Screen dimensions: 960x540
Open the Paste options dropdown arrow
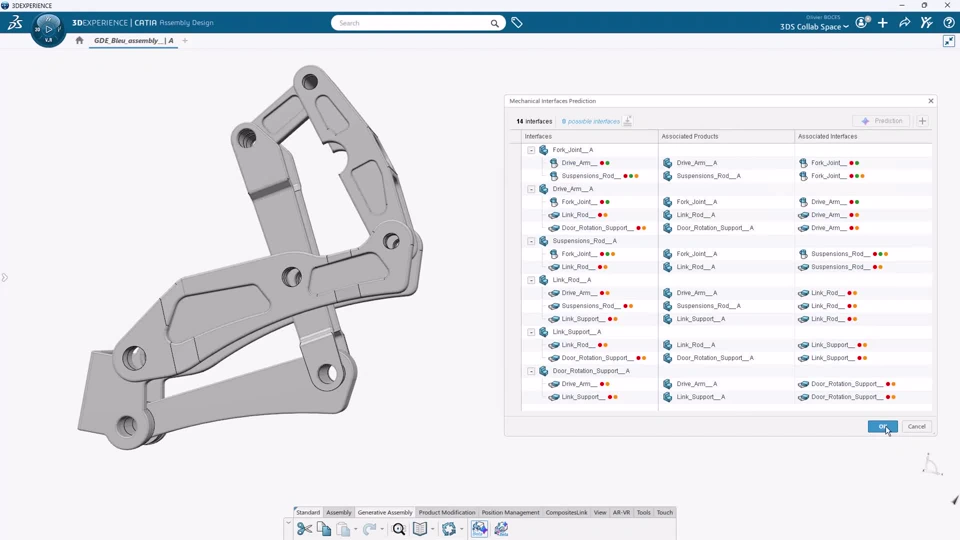click(355, 530)
